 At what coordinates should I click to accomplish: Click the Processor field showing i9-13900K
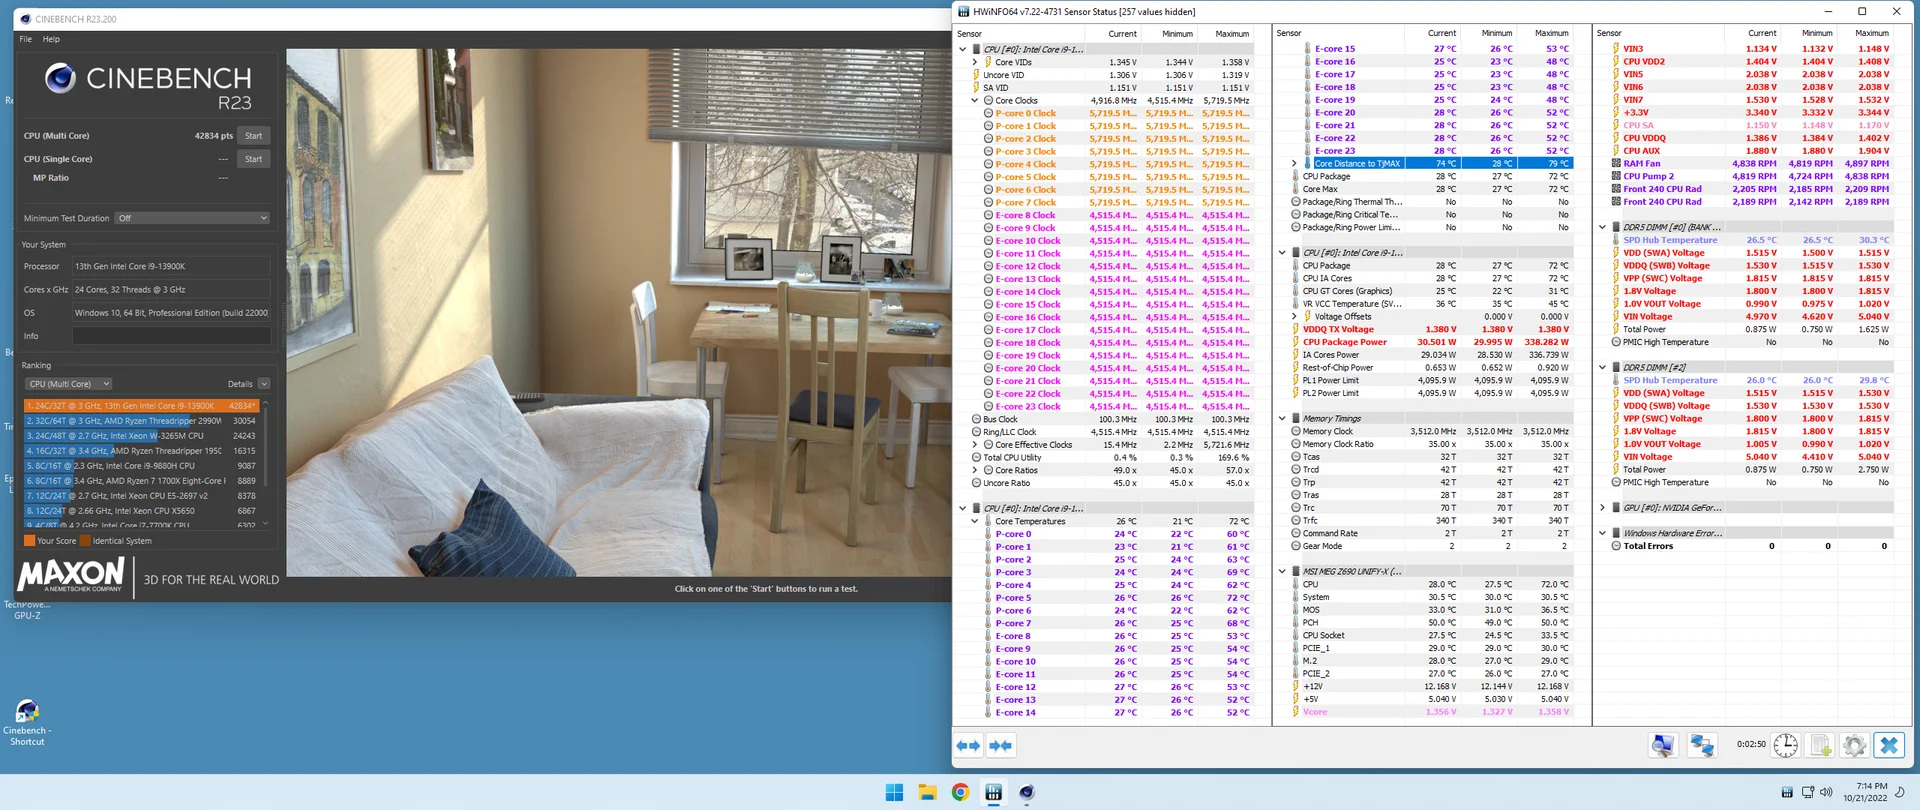point(171,266)
